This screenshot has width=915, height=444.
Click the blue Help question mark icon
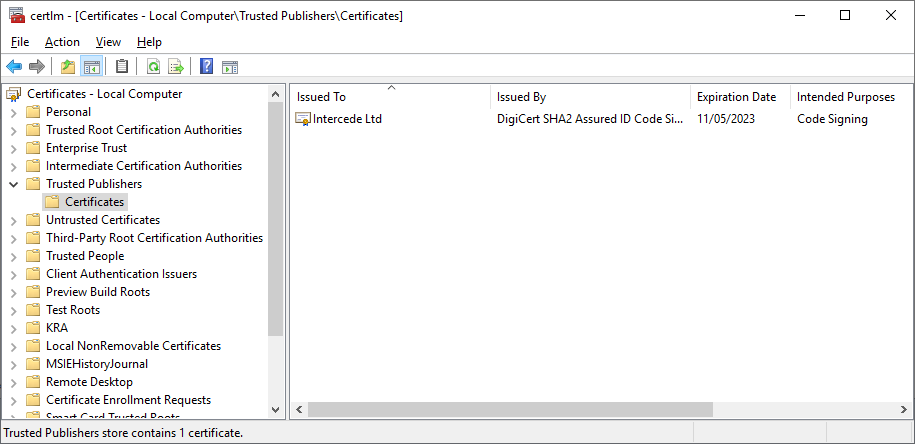pyautogui.click(x=206, y=67)
